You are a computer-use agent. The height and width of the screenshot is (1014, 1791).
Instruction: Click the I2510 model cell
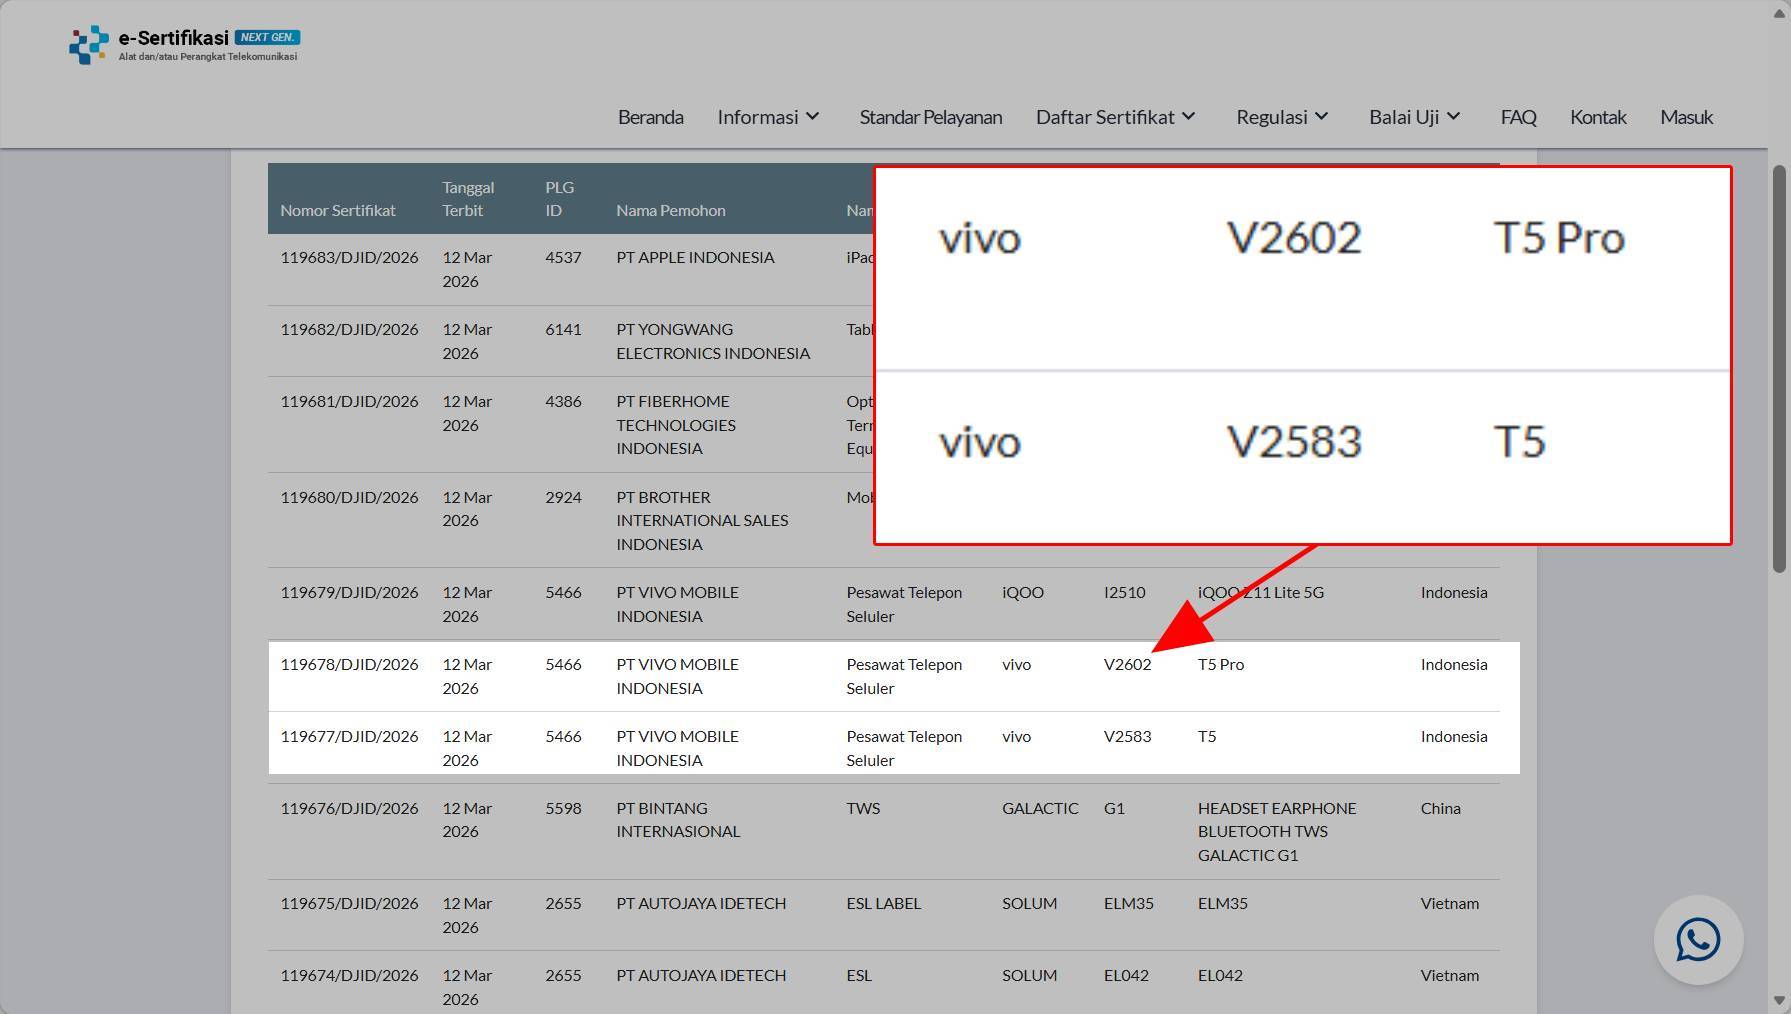click(1125, 592)
